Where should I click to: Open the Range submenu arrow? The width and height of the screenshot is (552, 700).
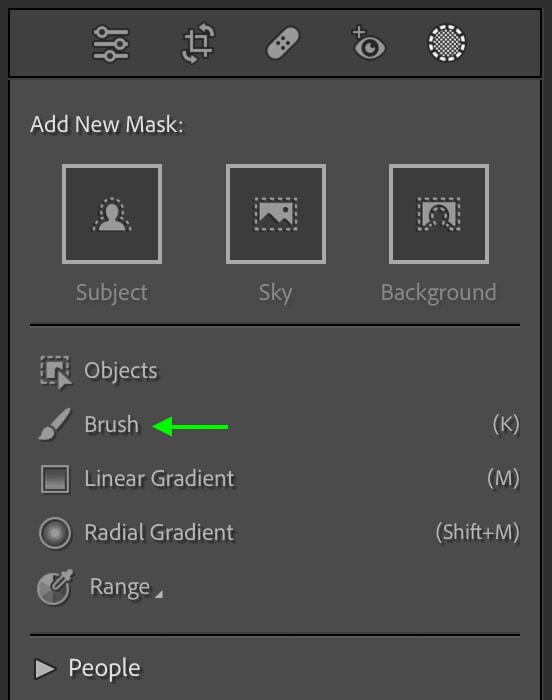pyautogui.click(x=159, y=594)
